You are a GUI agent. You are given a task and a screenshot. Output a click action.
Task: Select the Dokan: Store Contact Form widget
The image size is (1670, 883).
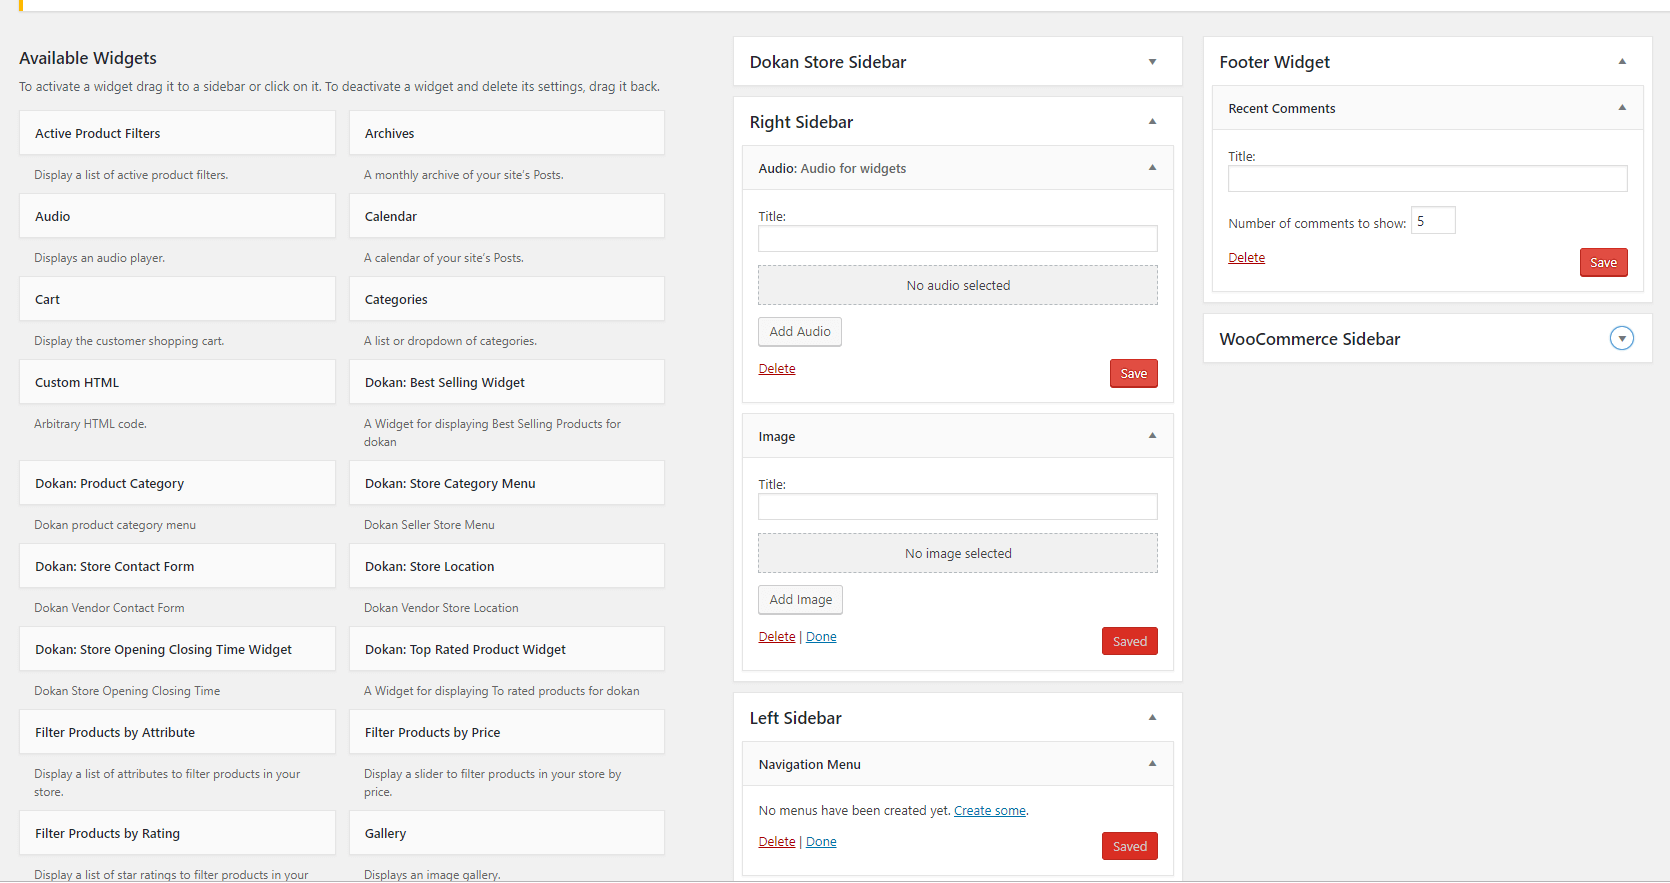(x=177, y=566)
